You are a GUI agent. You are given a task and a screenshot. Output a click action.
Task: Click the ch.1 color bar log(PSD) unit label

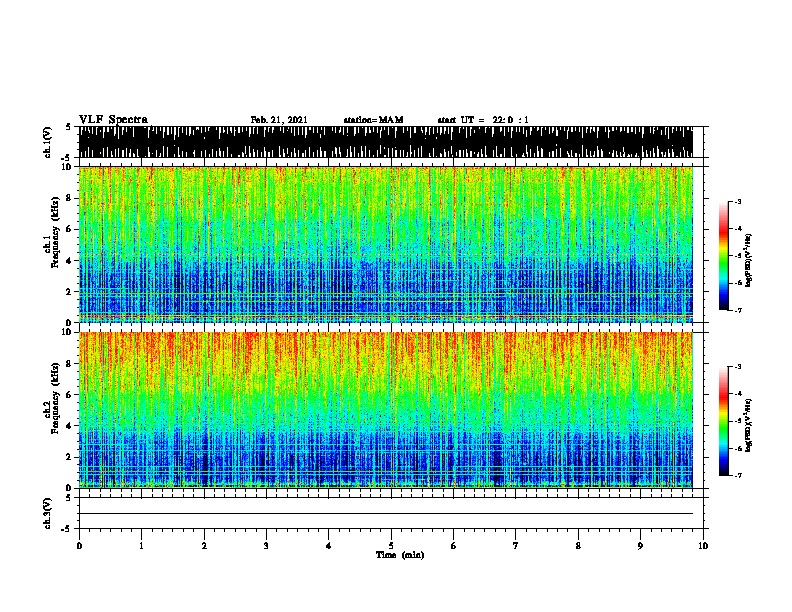(x=749, y=260)
